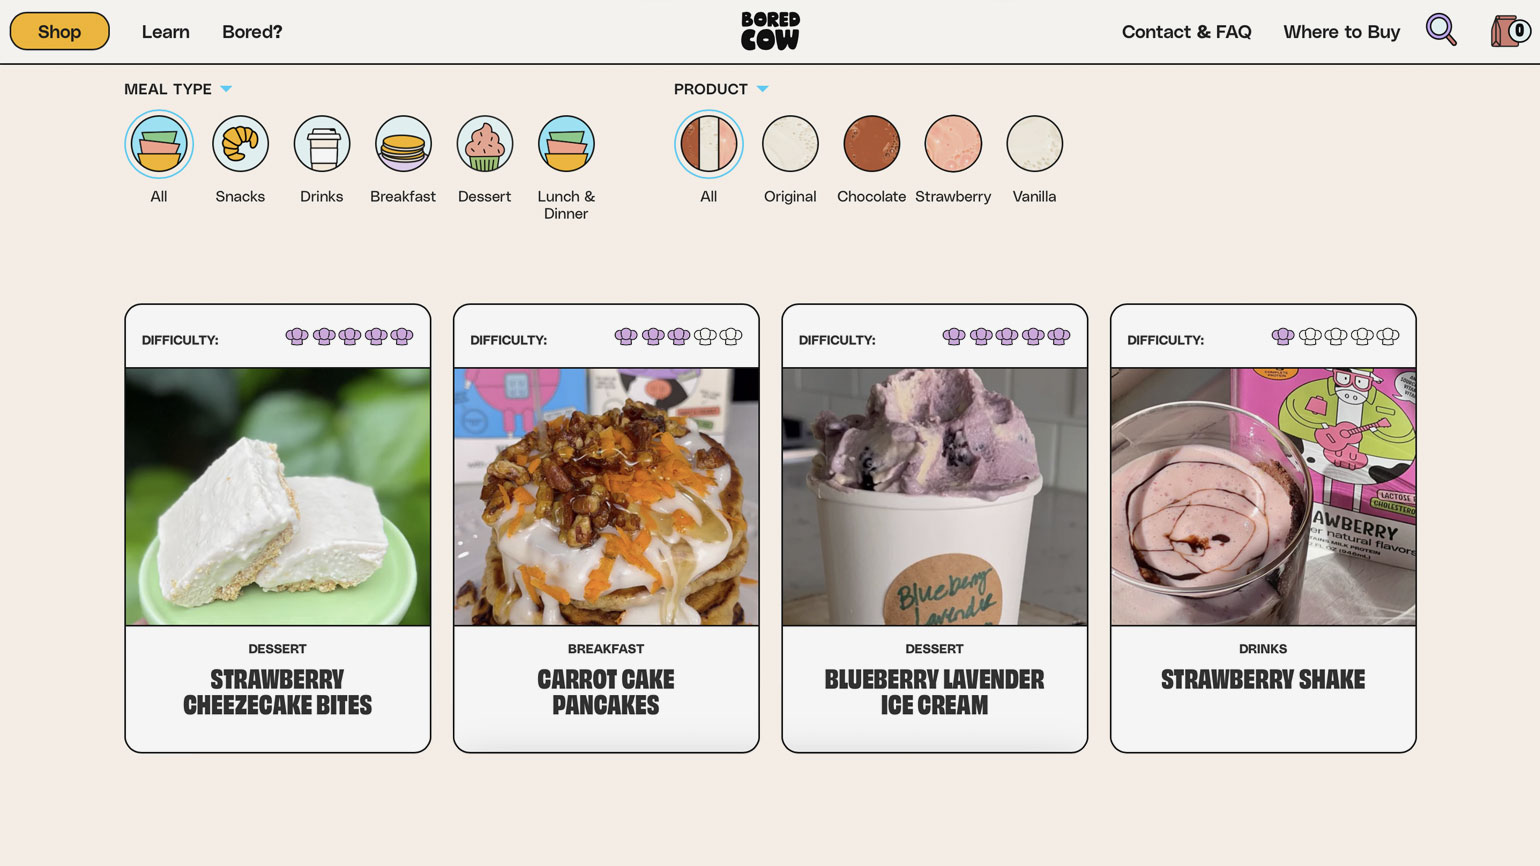Open the Bored? menu item
The image size is (1540, 866).
[252, 32]
